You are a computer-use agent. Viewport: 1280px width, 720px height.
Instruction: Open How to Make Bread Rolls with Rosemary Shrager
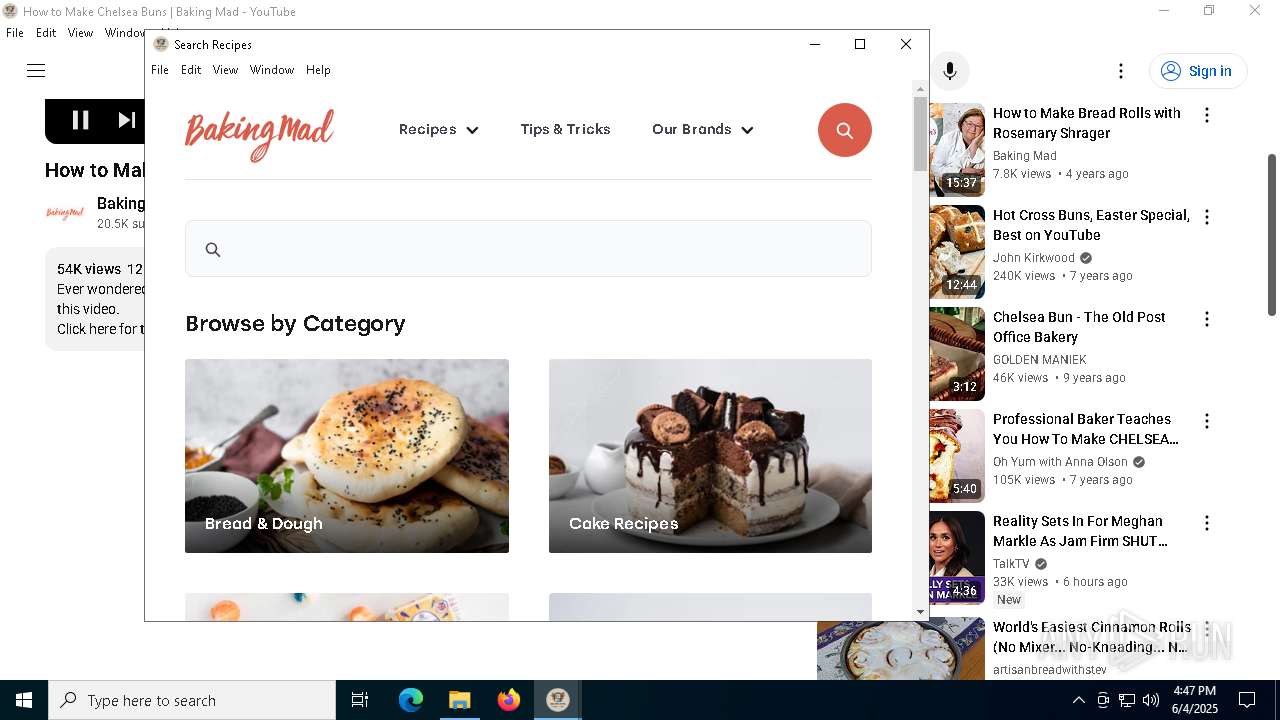coord(1087,123)
